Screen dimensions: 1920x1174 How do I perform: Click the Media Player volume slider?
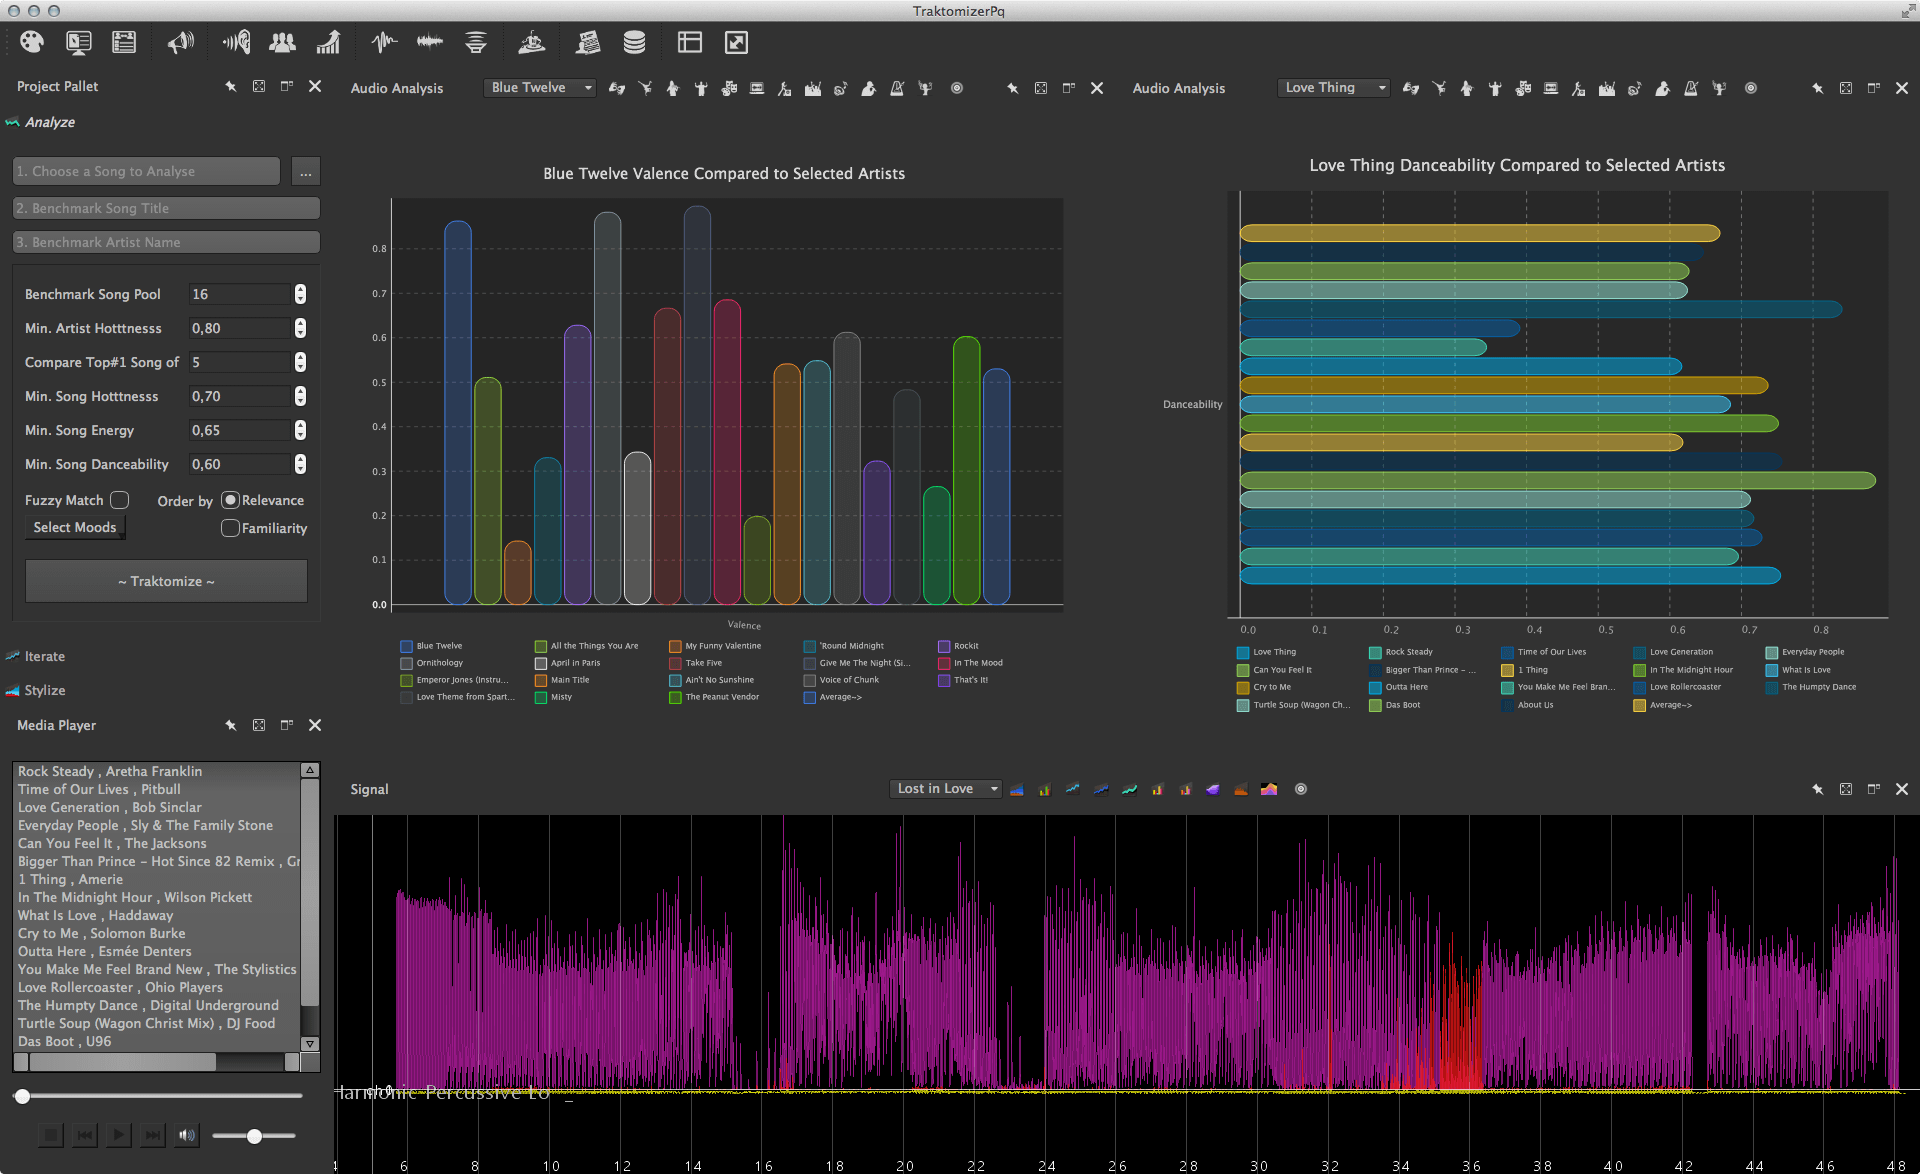click(254, 1136)
